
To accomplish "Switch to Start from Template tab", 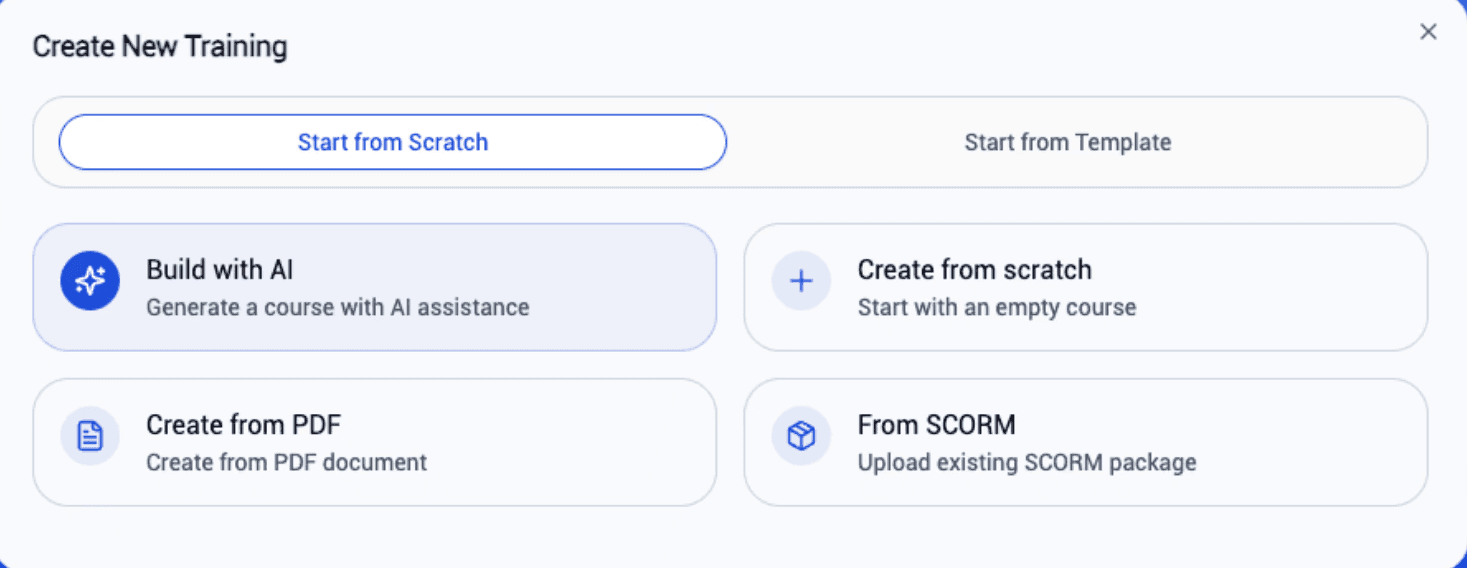I will [x=1067, y=142].
